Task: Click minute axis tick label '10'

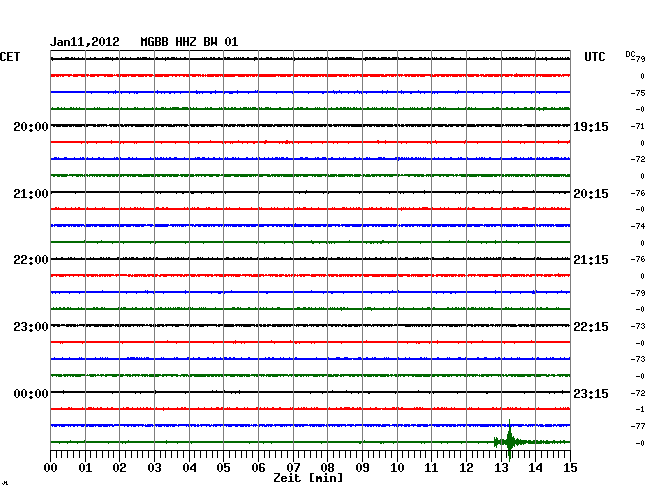Action: pyautogui.click(x=397, y=468)
